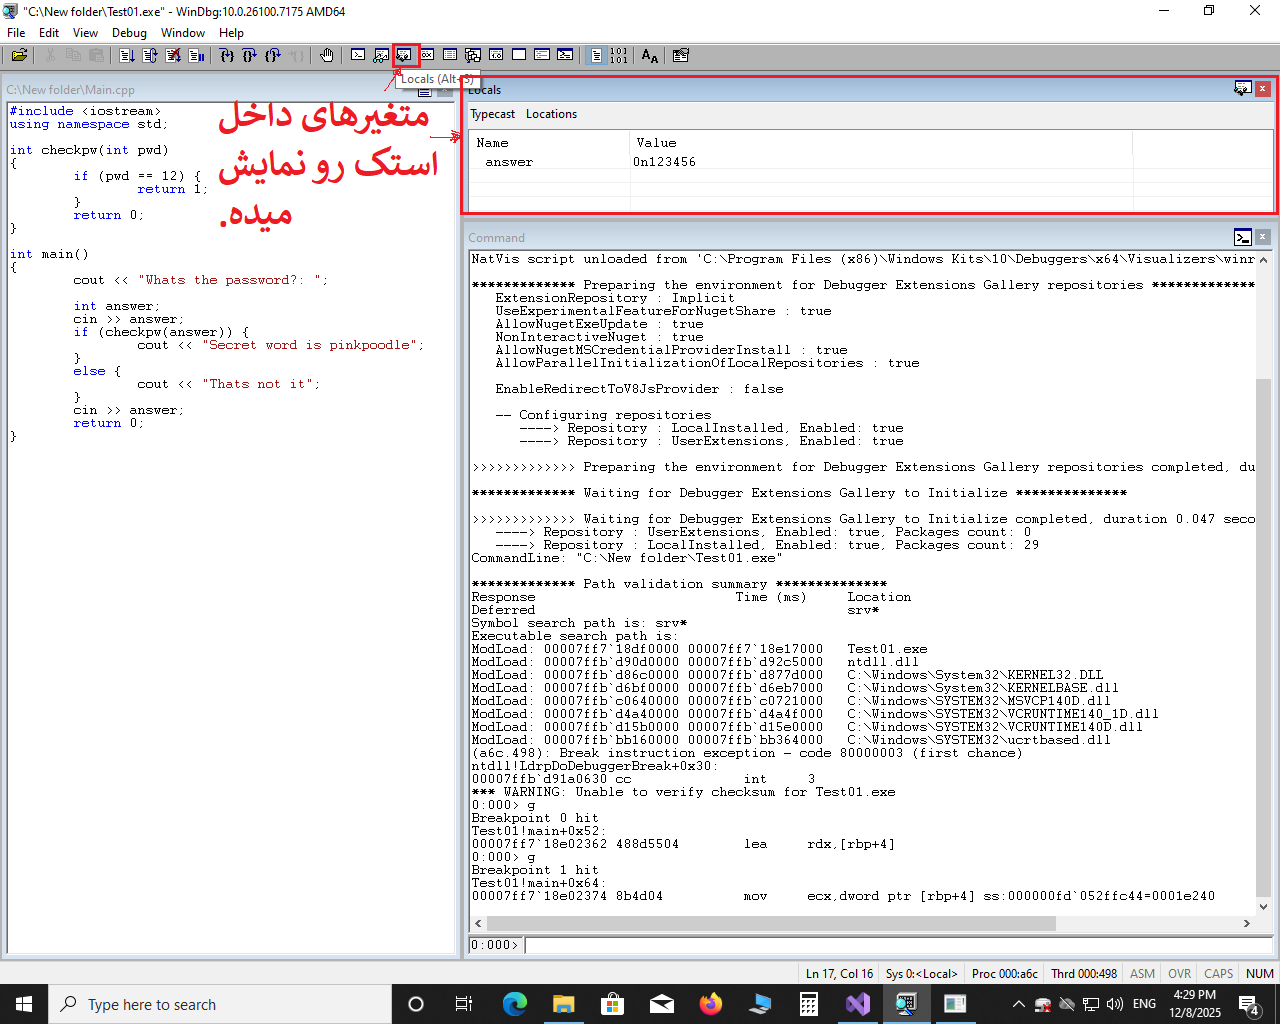Click the Open Source File toolbar icon
This screenshot has height=1024, width=1280.
click(x=19, y=56)
